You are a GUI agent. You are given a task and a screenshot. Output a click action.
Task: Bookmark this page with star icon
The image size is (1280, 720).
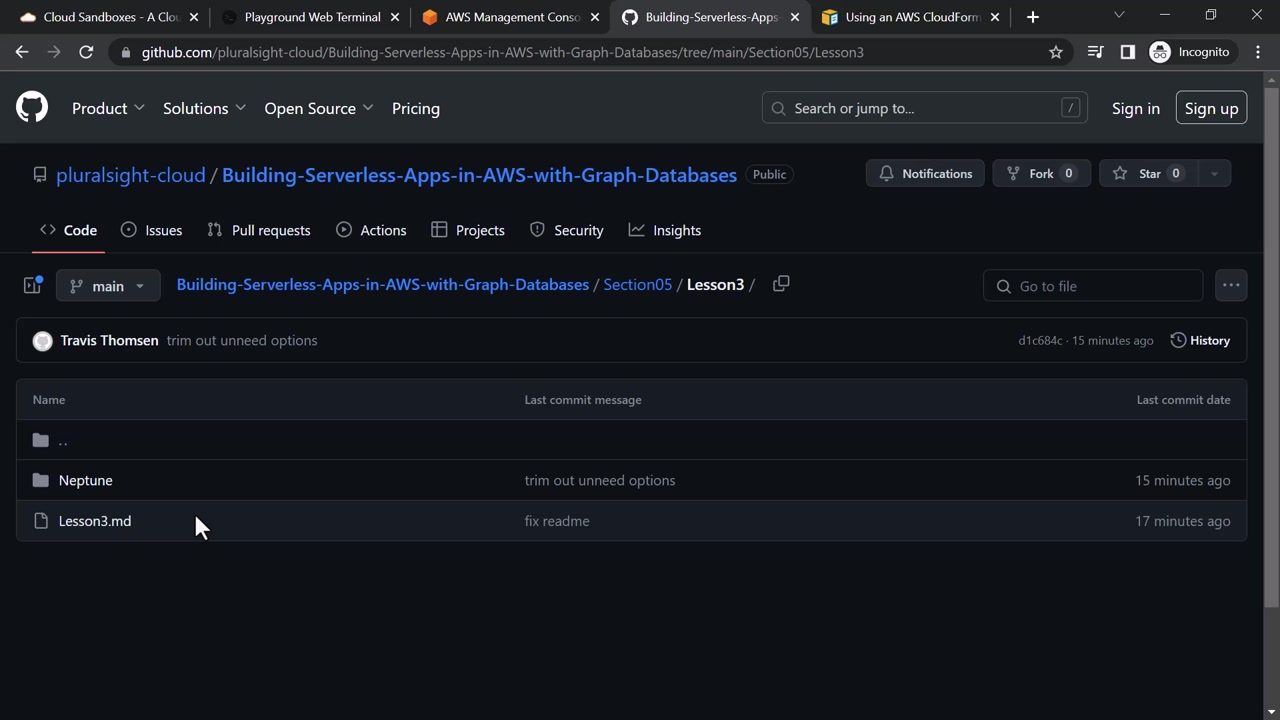pos(1056,52)
